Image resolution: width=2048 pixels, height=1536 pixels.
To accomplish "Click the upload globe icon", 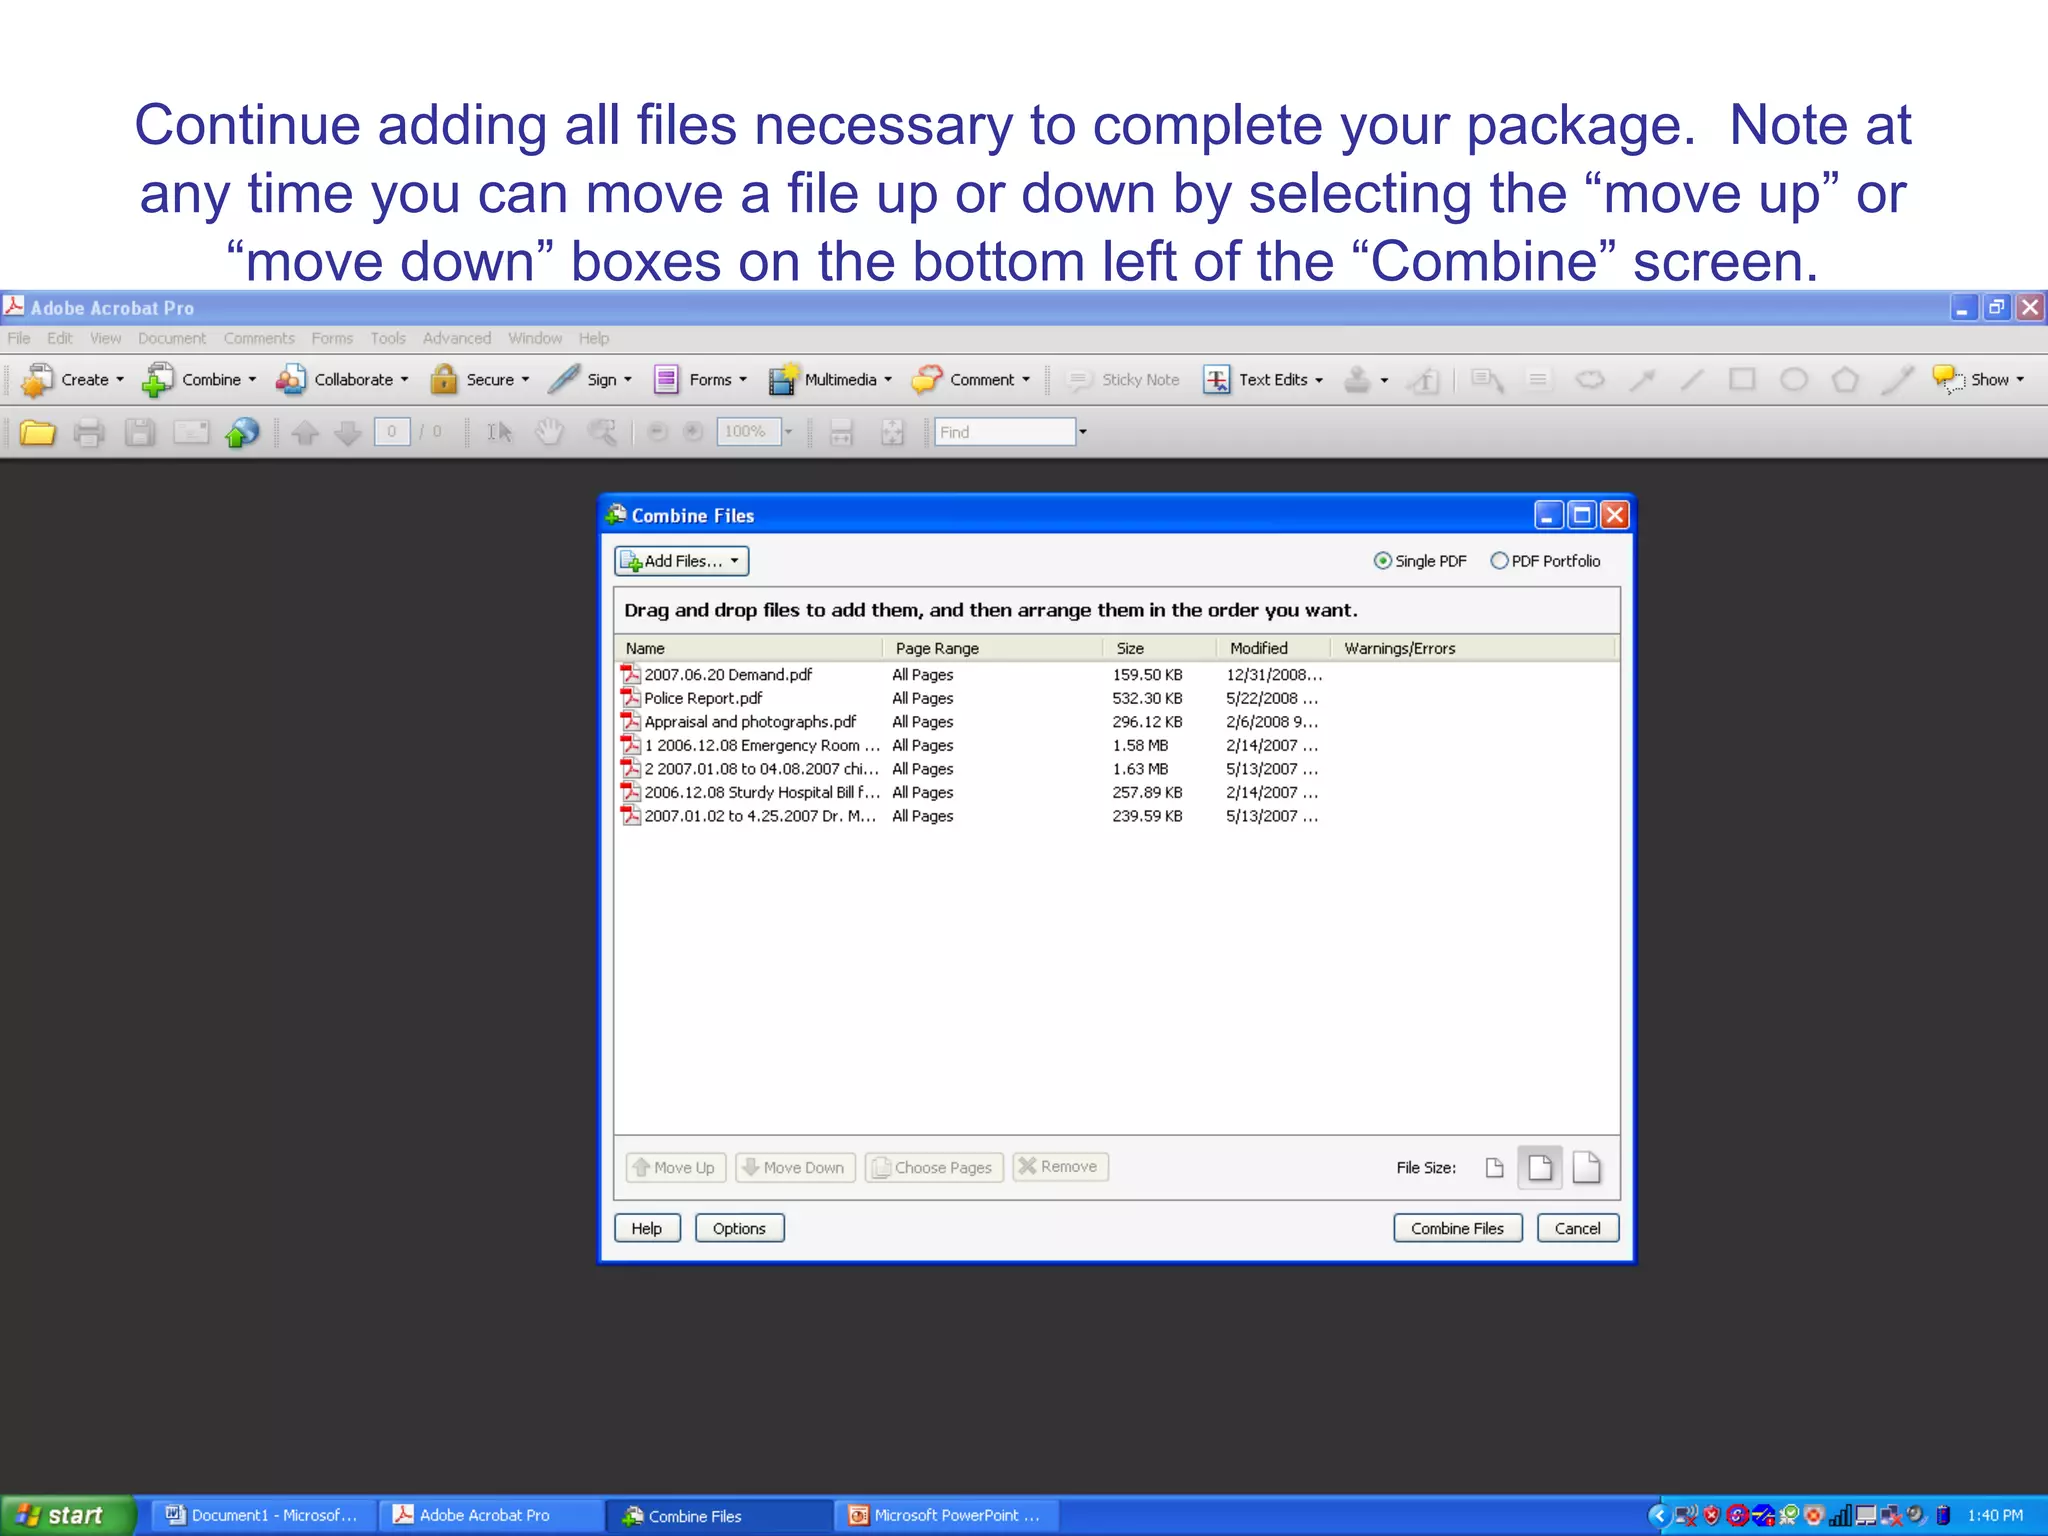I will coord(243,432).
